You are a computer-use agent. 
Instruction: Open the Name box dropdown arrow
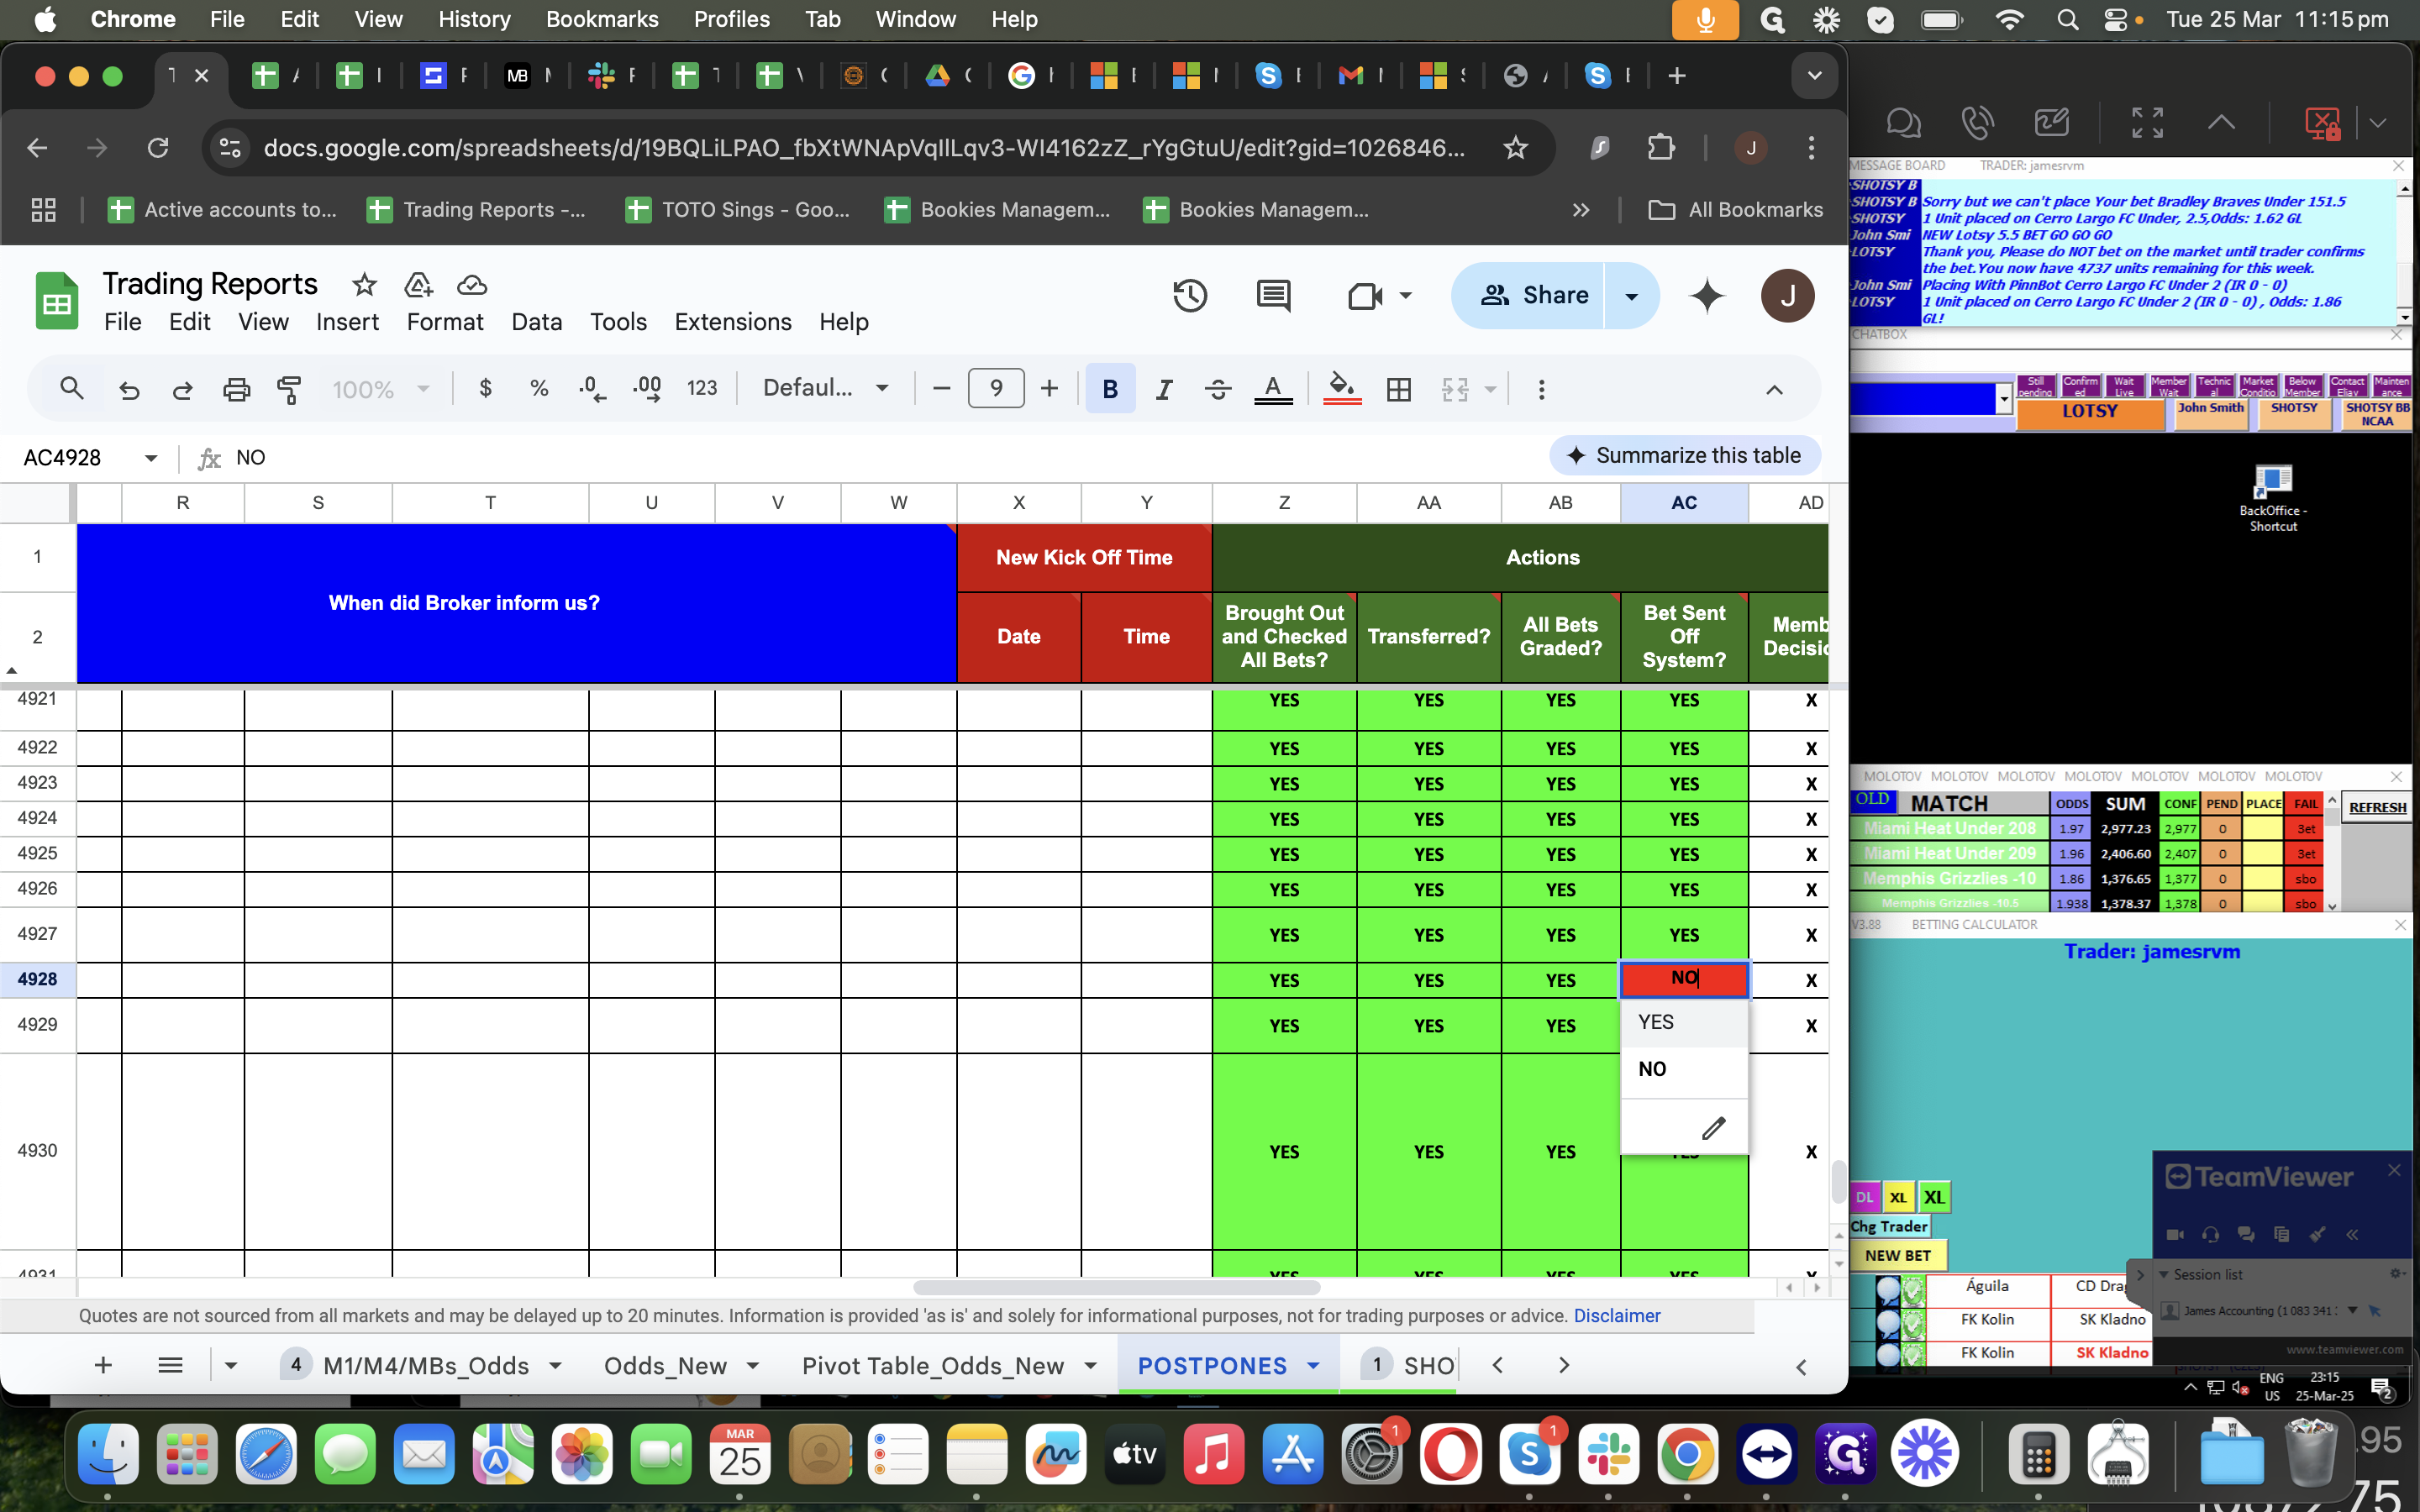[151, 458]
